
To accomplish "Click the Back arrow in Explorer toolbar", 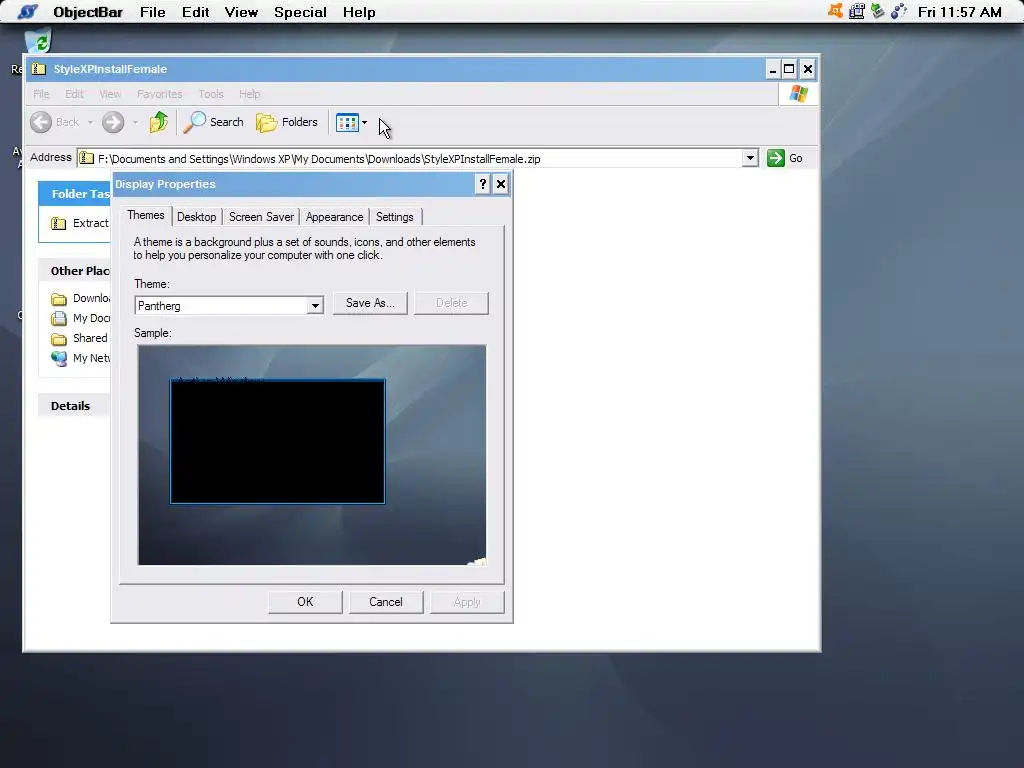I will pyautogui.click(x=41, y=122).
